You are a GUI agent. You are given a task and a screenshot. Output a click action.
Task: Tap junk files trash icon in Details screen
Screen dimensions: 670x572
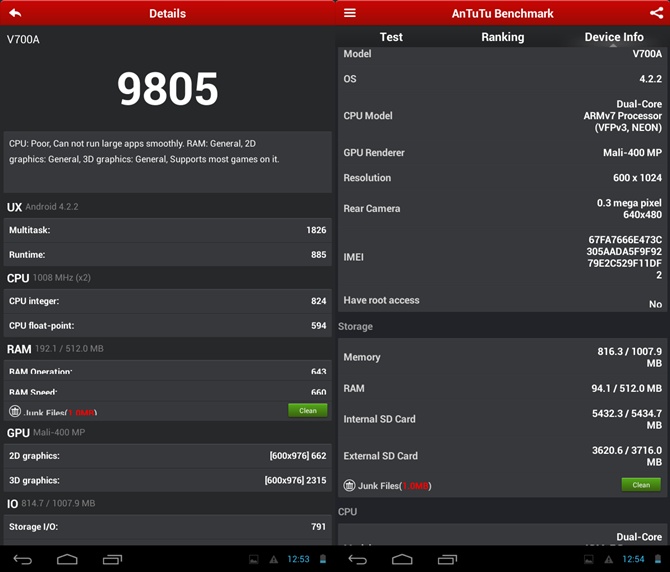tap(15, 411)
